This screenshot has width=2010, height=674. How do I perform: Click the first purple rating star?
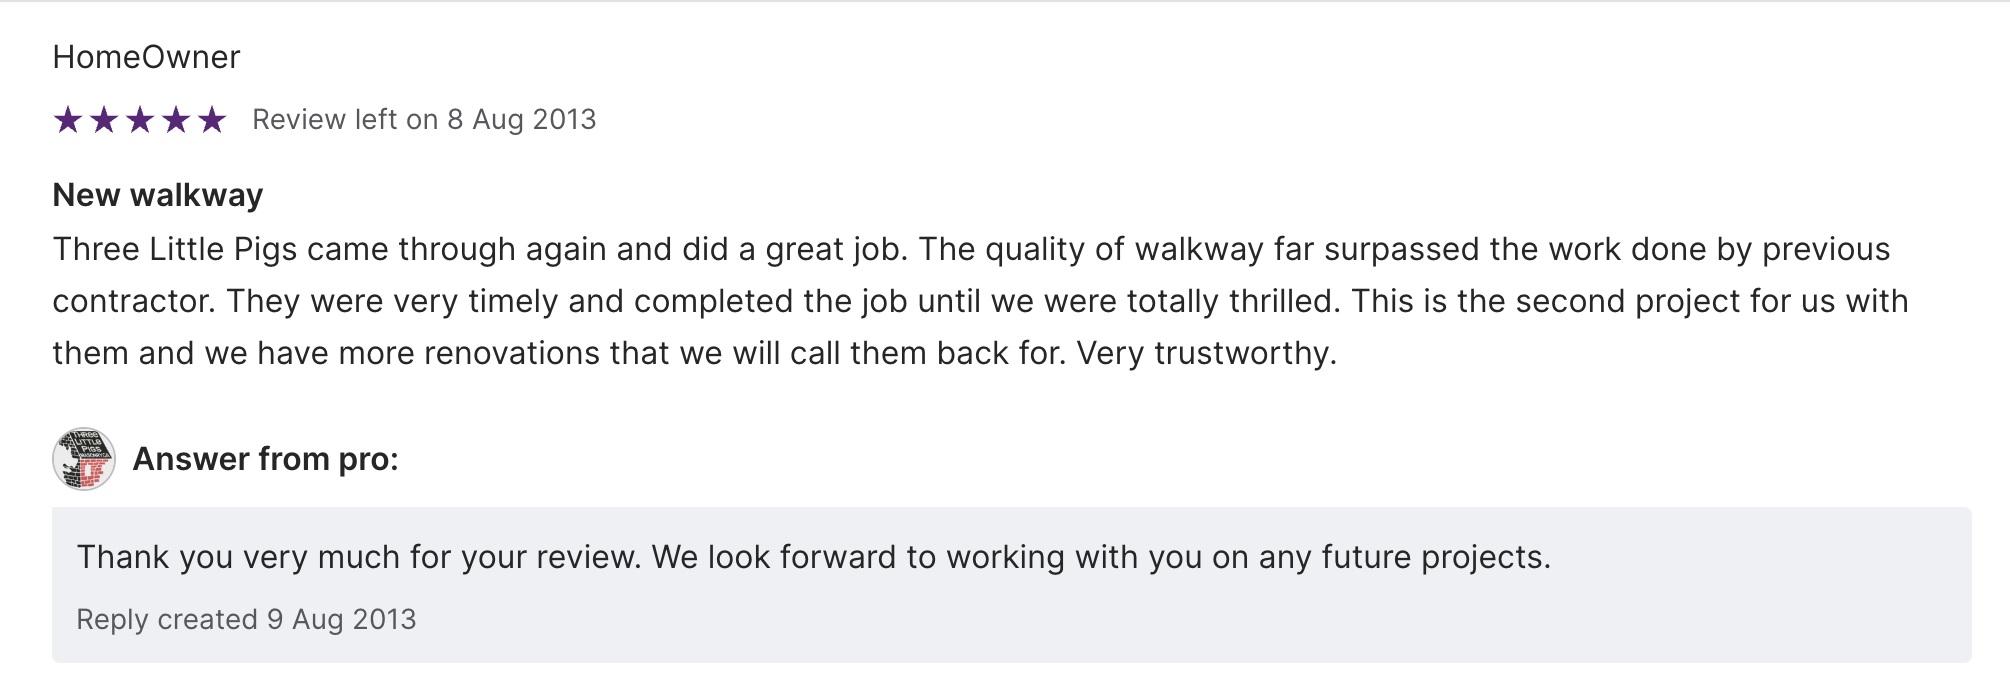(x=68, y=120)
